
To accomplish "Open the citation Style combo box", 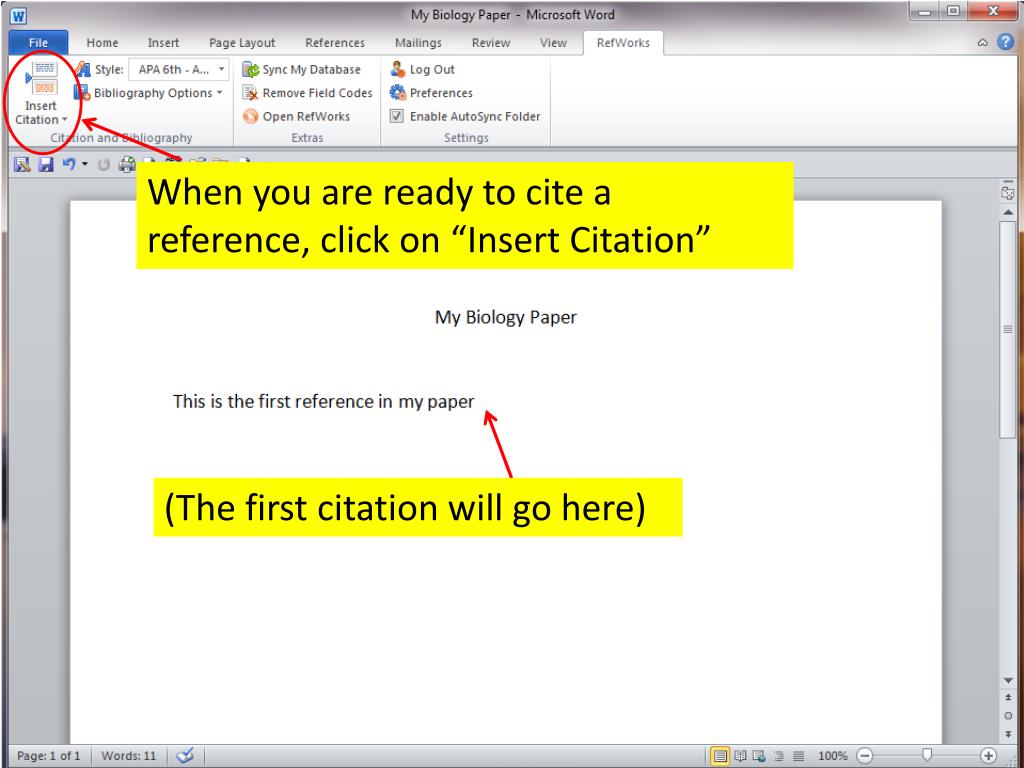I will click(178, 69).
